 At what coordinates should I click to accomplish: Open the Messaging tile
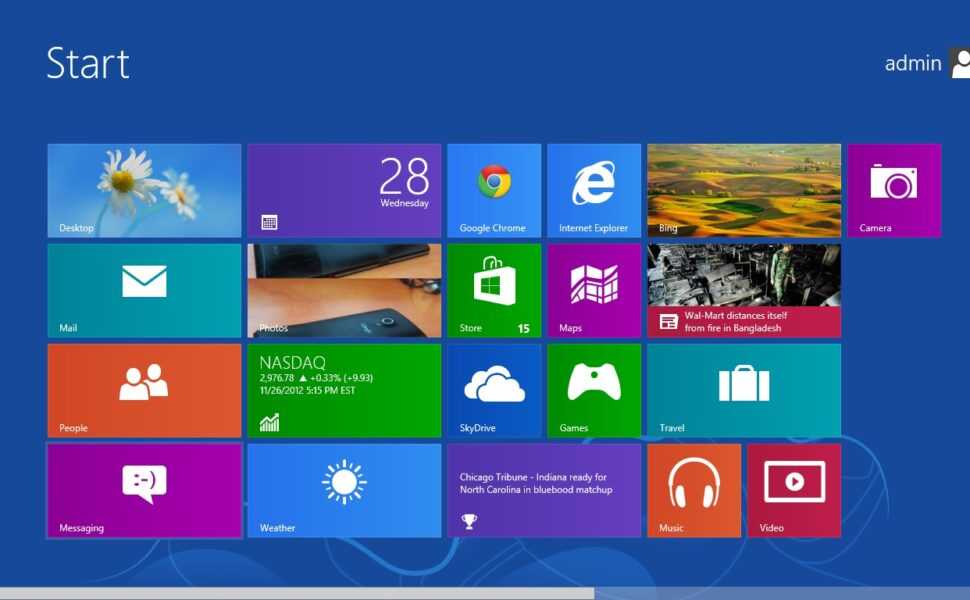coord(144,491)
